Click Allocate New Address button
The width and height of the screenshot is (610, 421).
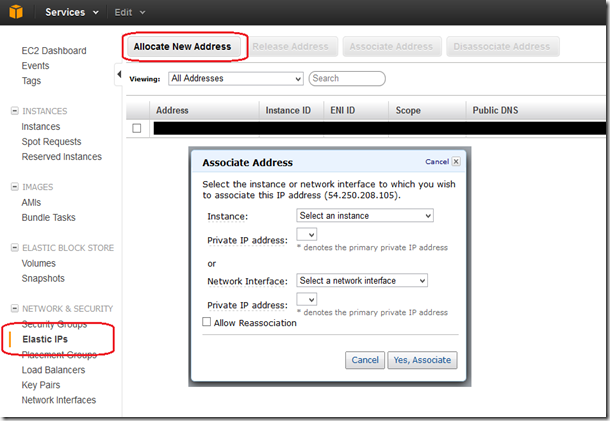click(182, 47)
